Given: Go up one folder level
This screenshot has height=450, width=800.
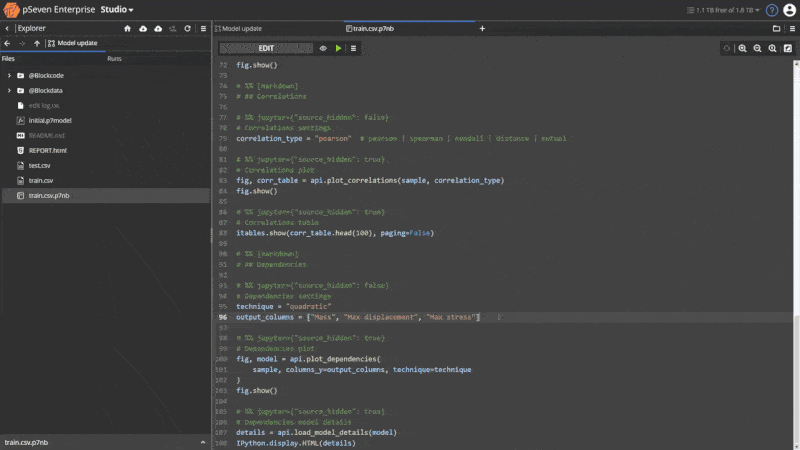Looking at the screenshot, I should point(37,43).
